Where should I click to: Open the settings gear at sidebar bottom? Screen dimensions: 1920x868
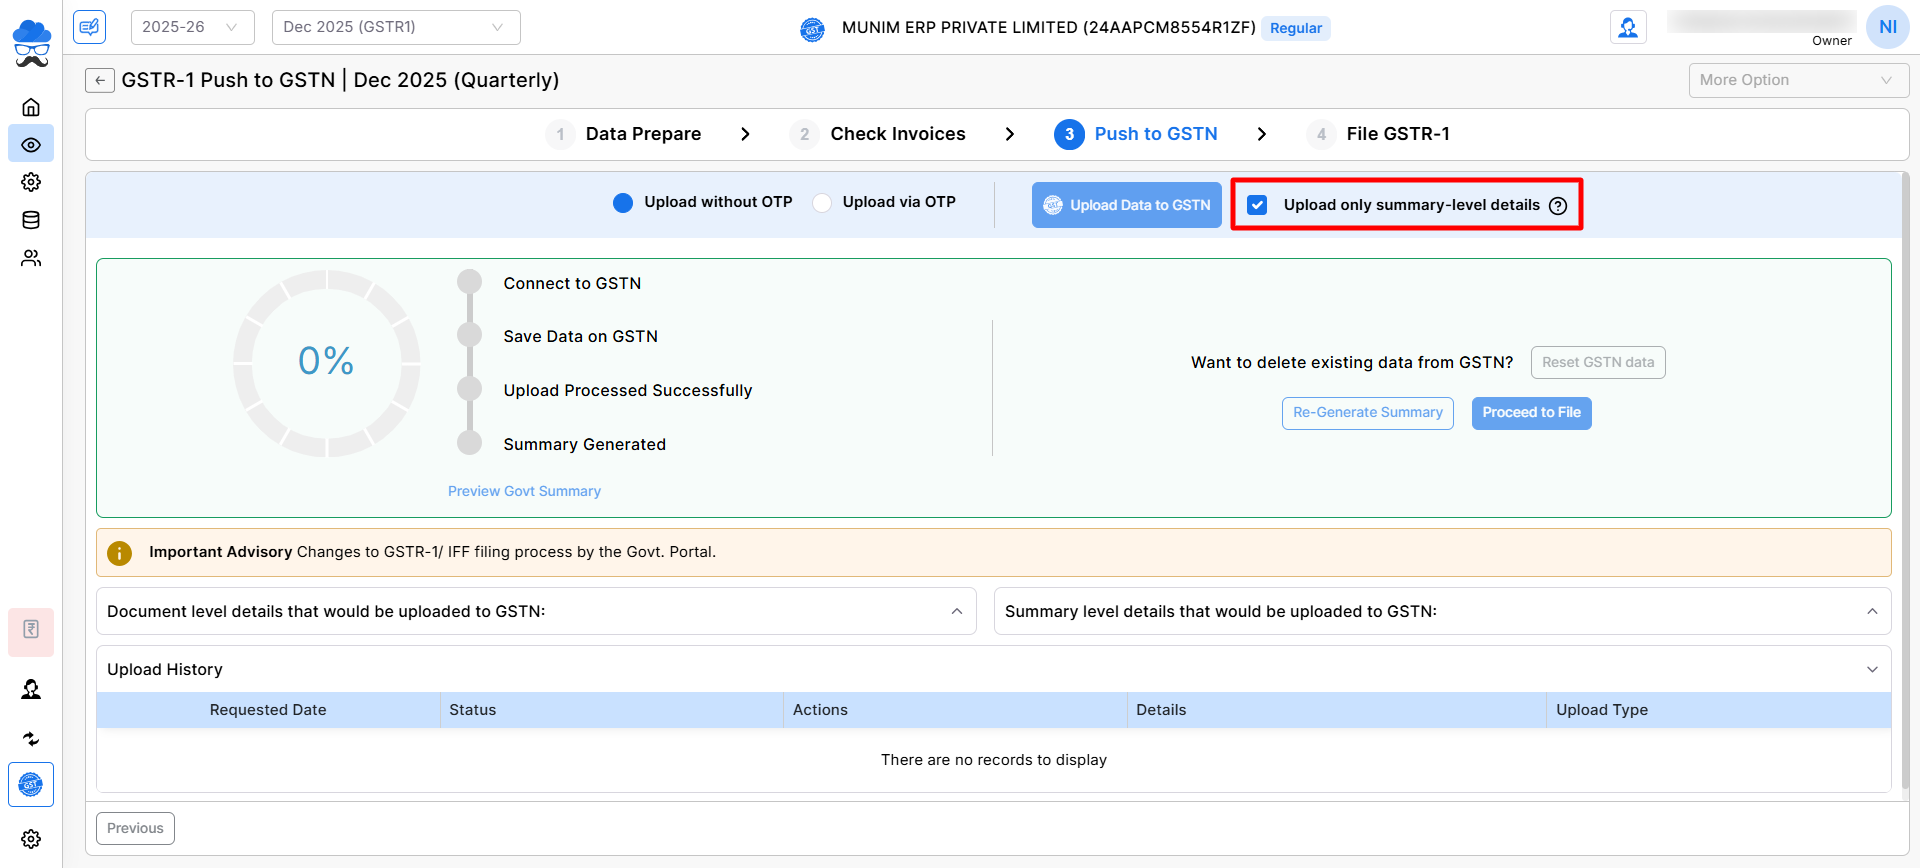pos(31,839)
